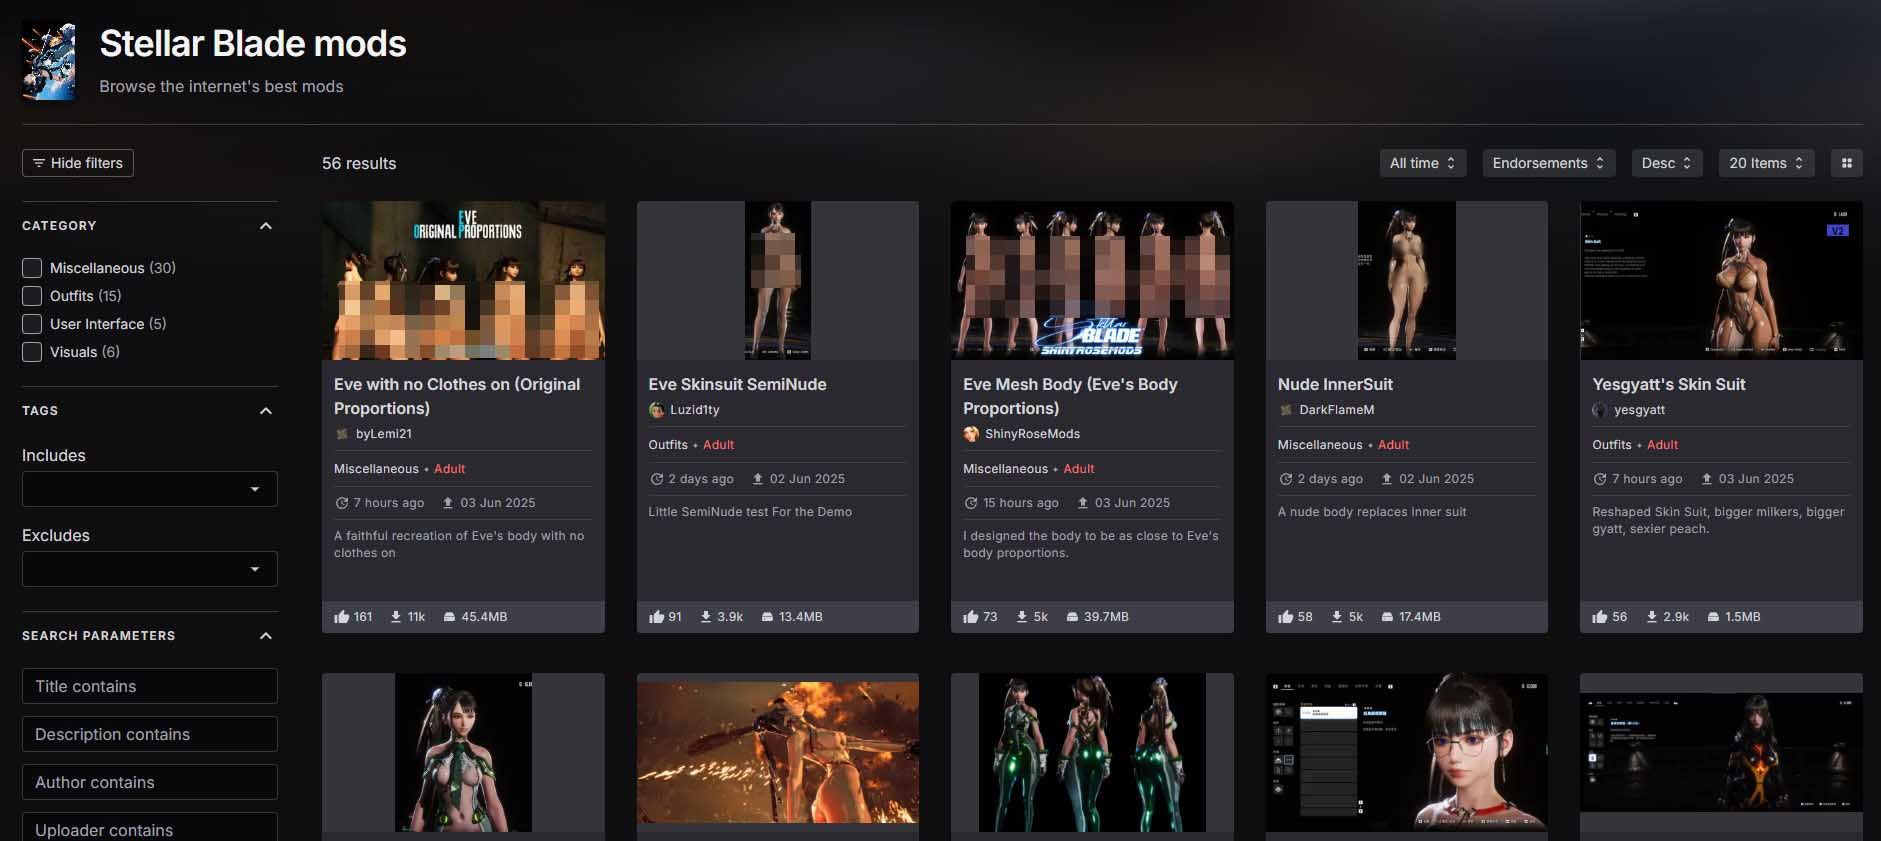
Task: Open the fiery action scene mod thumbnail
Action: (x=778, y=752)
